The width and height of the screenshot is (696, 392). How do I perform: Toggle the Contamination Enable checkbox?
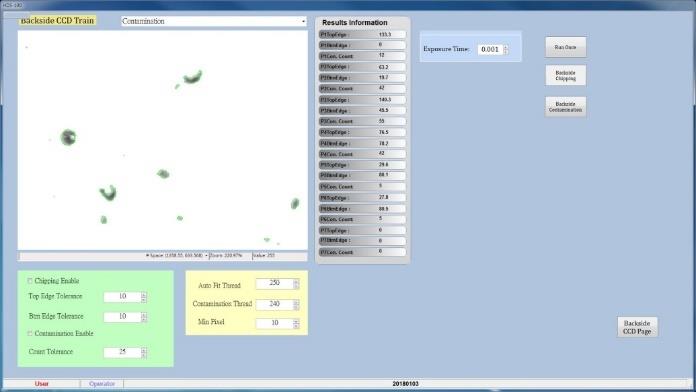click(30, 333)
